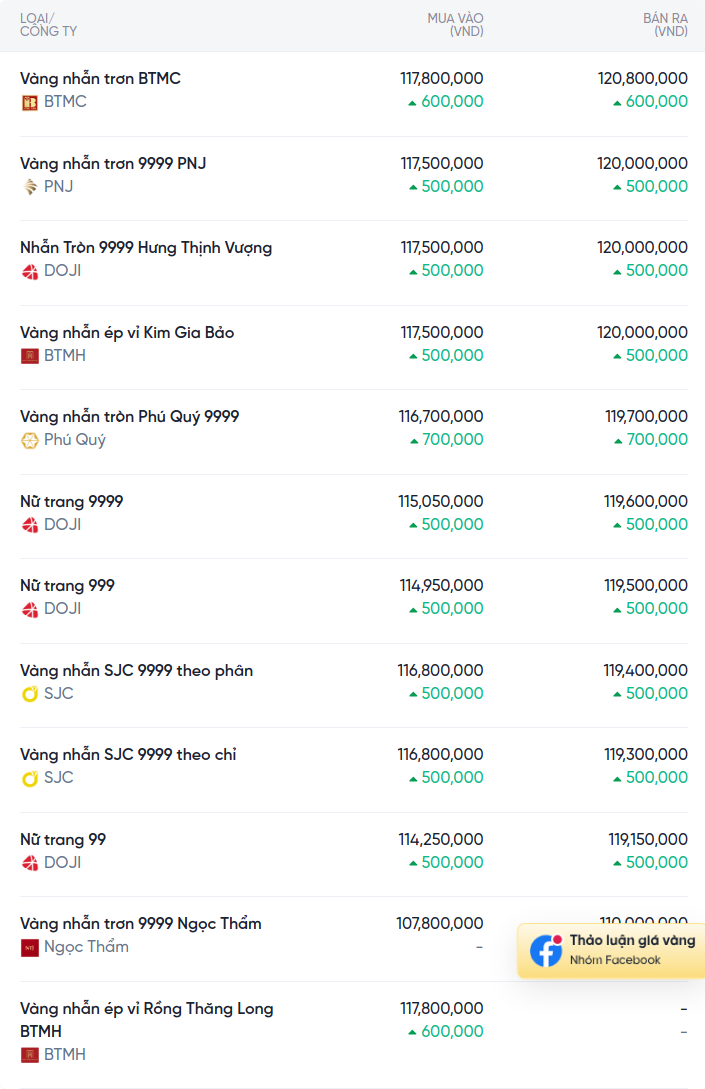Click the LOẠI/CÔNG TY column header
This screenshot has height=1089, width=705.
pos(48,25)
